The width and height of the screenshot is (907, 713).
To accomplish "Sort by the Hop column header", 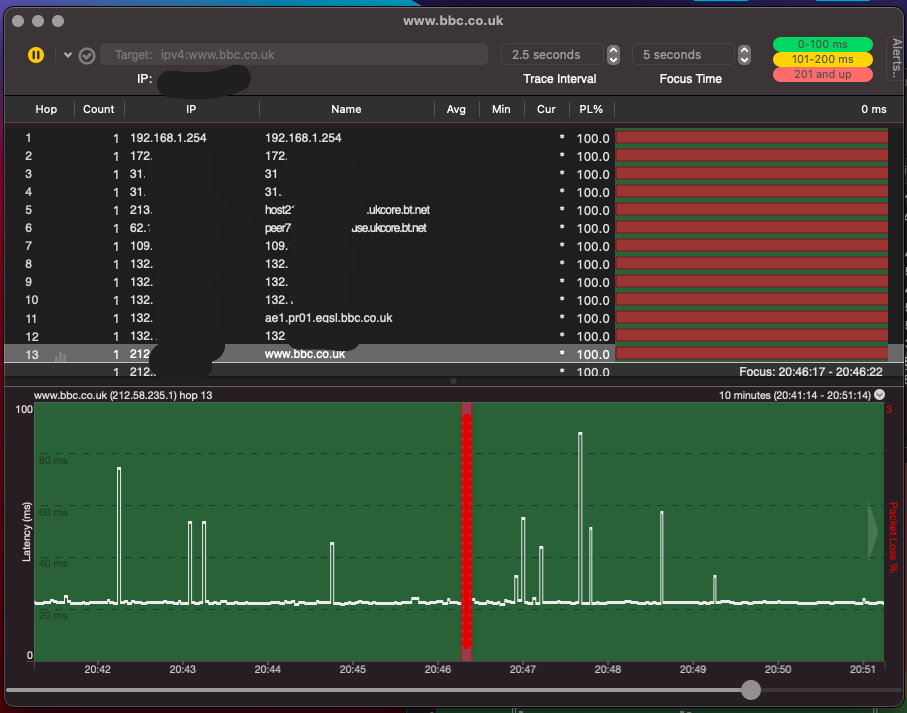I will (46, 109).
